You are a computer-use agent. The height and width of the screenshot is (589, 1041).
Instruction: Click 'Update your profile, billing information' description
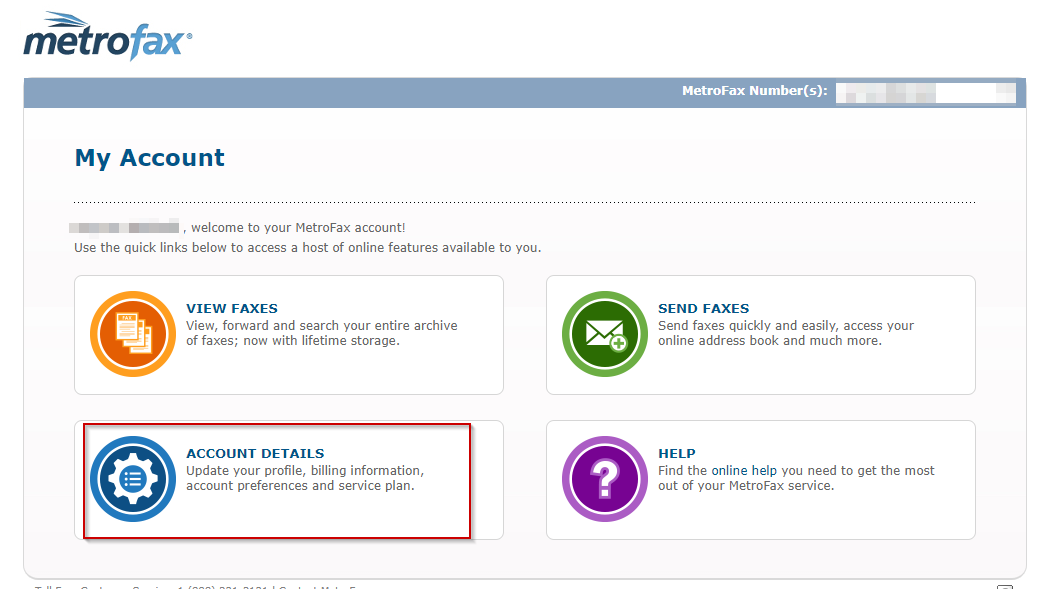(305, 478)
